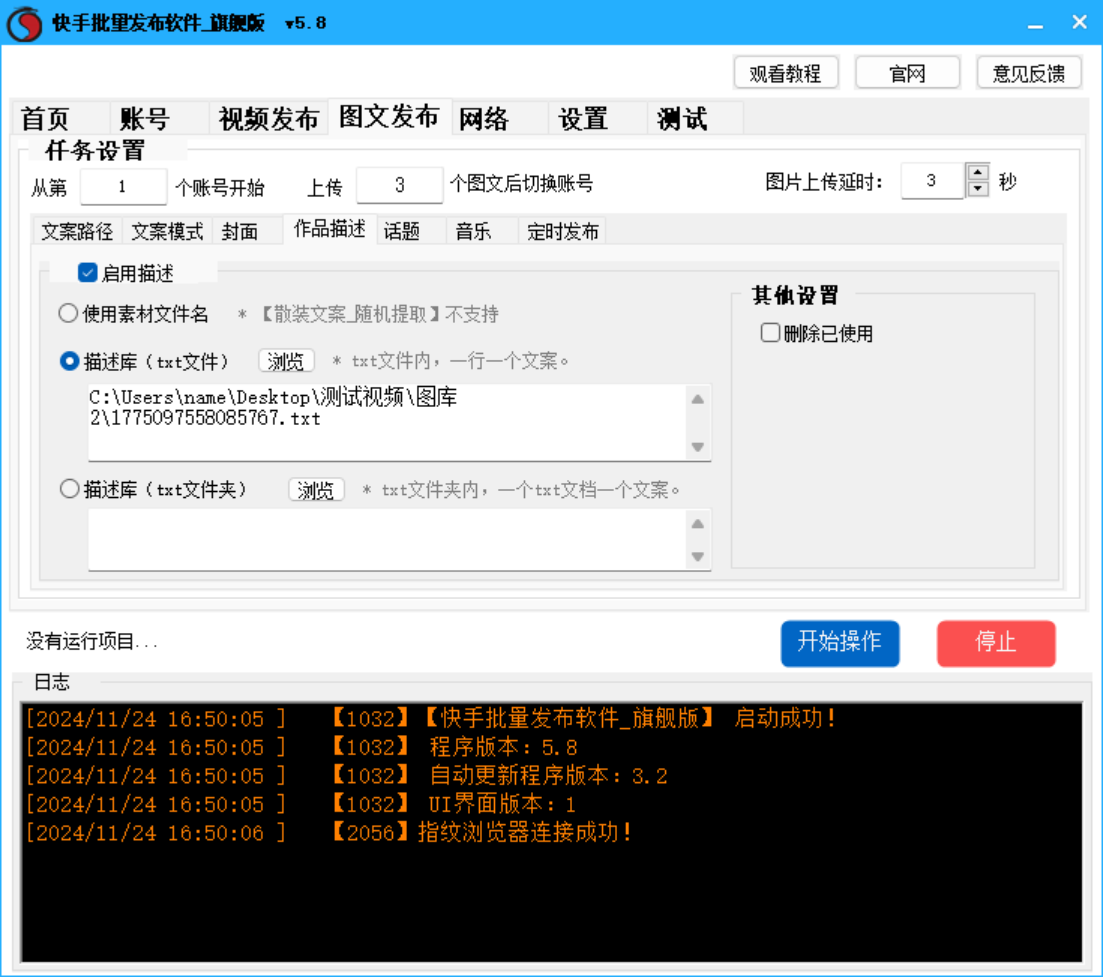Open the 文案模式 sub-tab
This screenshot has width=1103, height=977.
click(x=167, y=231)
